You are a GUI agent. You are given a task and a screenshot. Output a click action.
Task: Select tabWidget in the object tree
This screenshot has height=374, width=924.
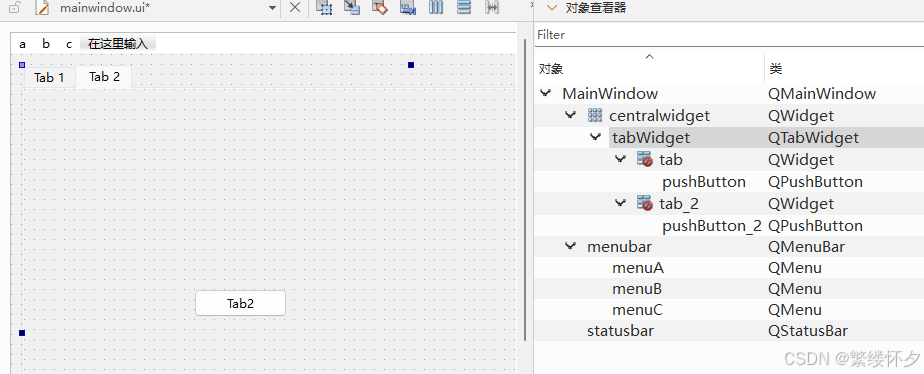click(x=651, y=138)
